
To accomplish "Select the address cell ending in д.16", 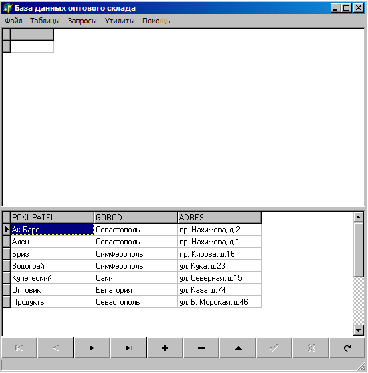I will click(220, 254).
